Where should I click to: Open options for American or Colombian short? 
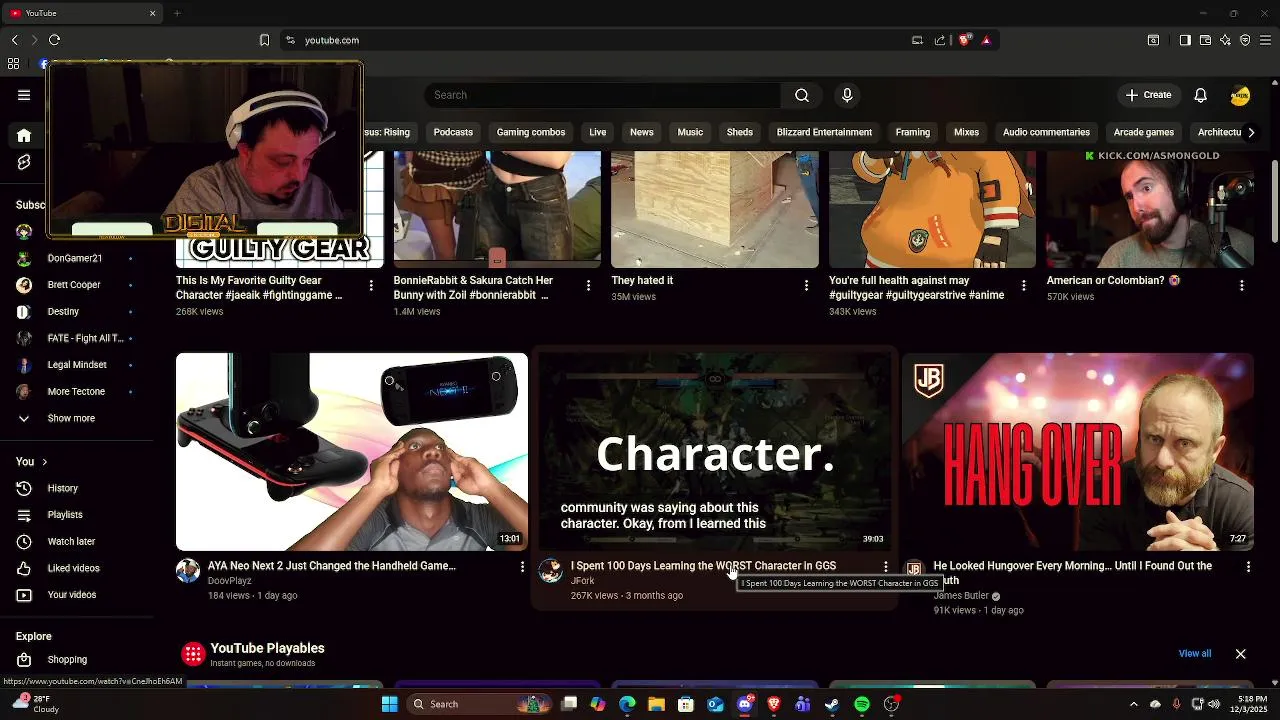tap(1241, 286)
